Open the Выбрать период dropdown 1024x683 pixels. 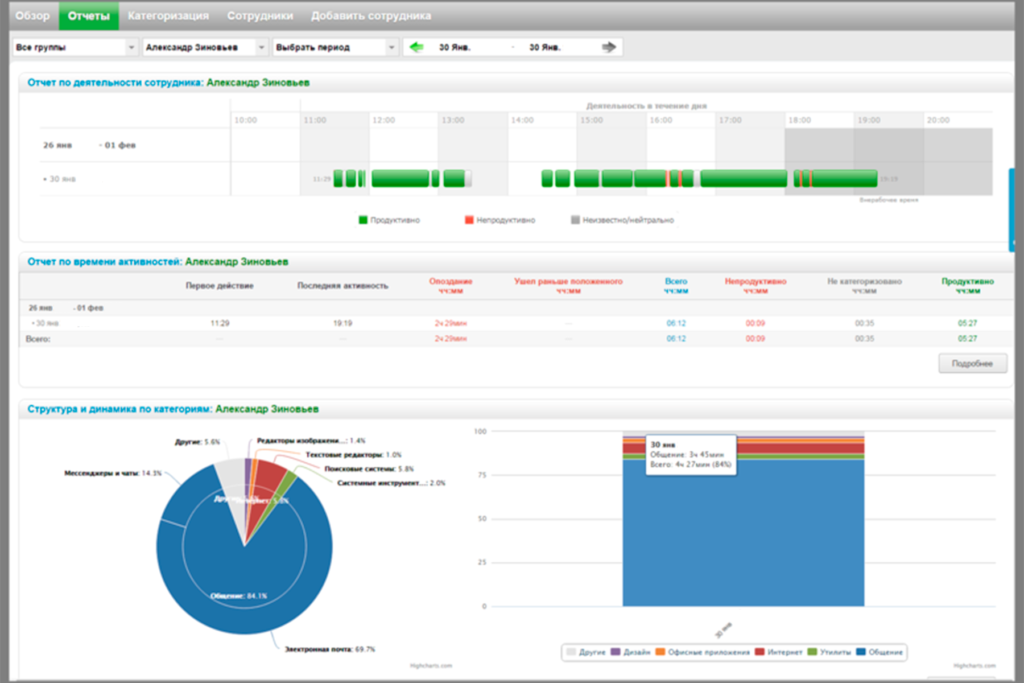click(x=335, y=47)
